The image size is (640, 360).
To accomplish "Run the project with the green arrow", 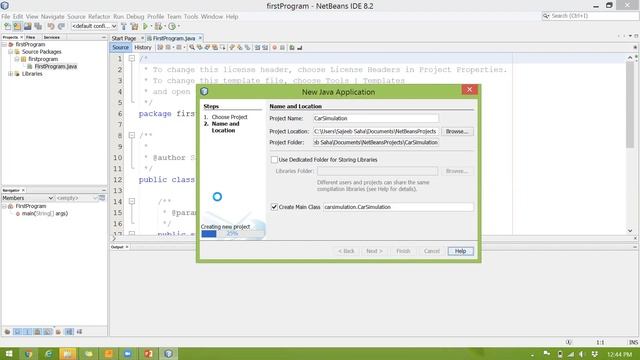I will pos(145,26).
